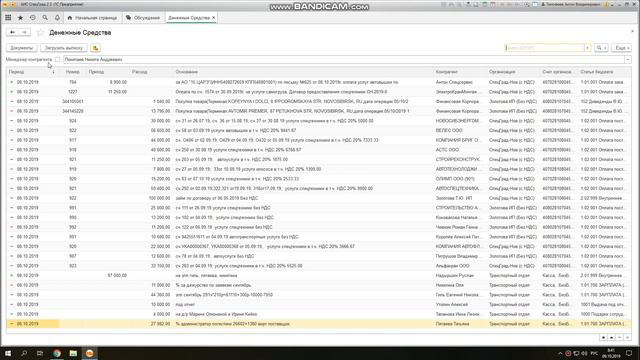This screenshot has height=360, width=640.
Task: Click the 100 000,00 expense cell
Action: point(151,198)
